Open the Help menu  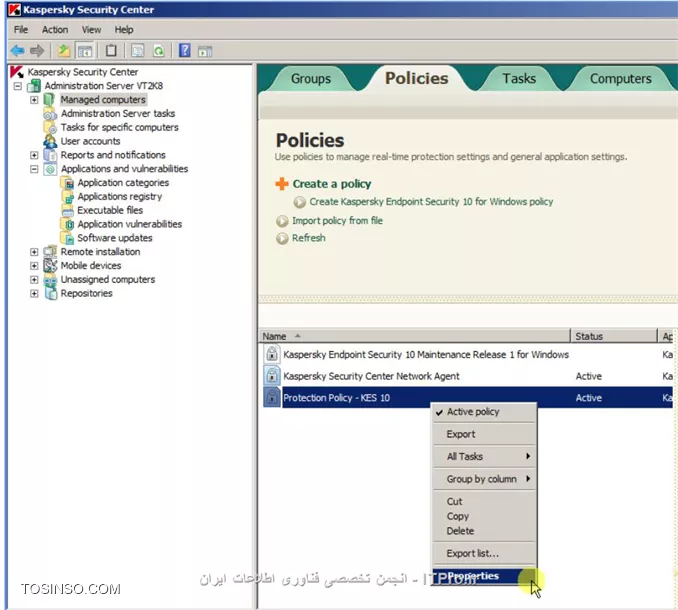click(124, 29)
